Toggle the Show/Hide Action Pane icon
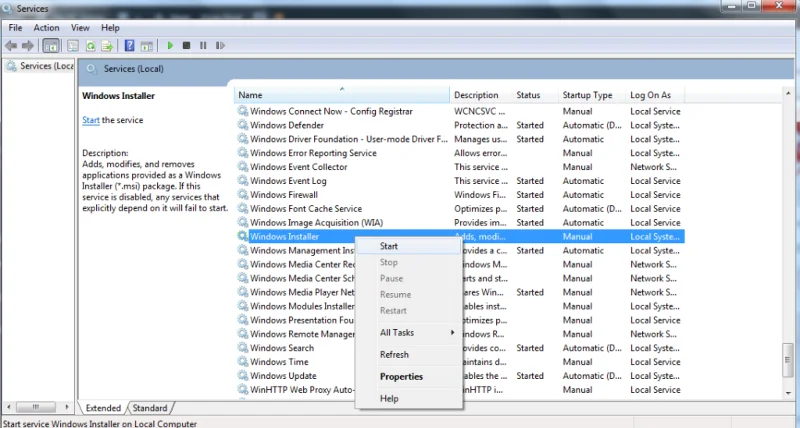This screenshot has height=428, width=800. point(147,46)
